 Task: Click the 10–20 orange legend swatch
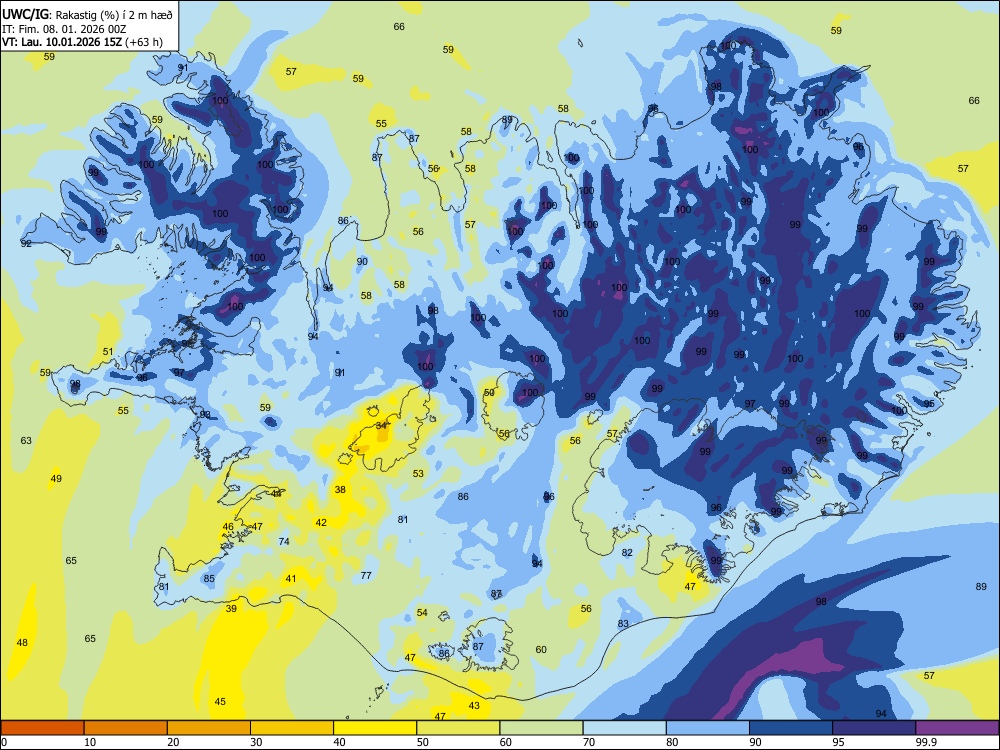coord(126,728)
